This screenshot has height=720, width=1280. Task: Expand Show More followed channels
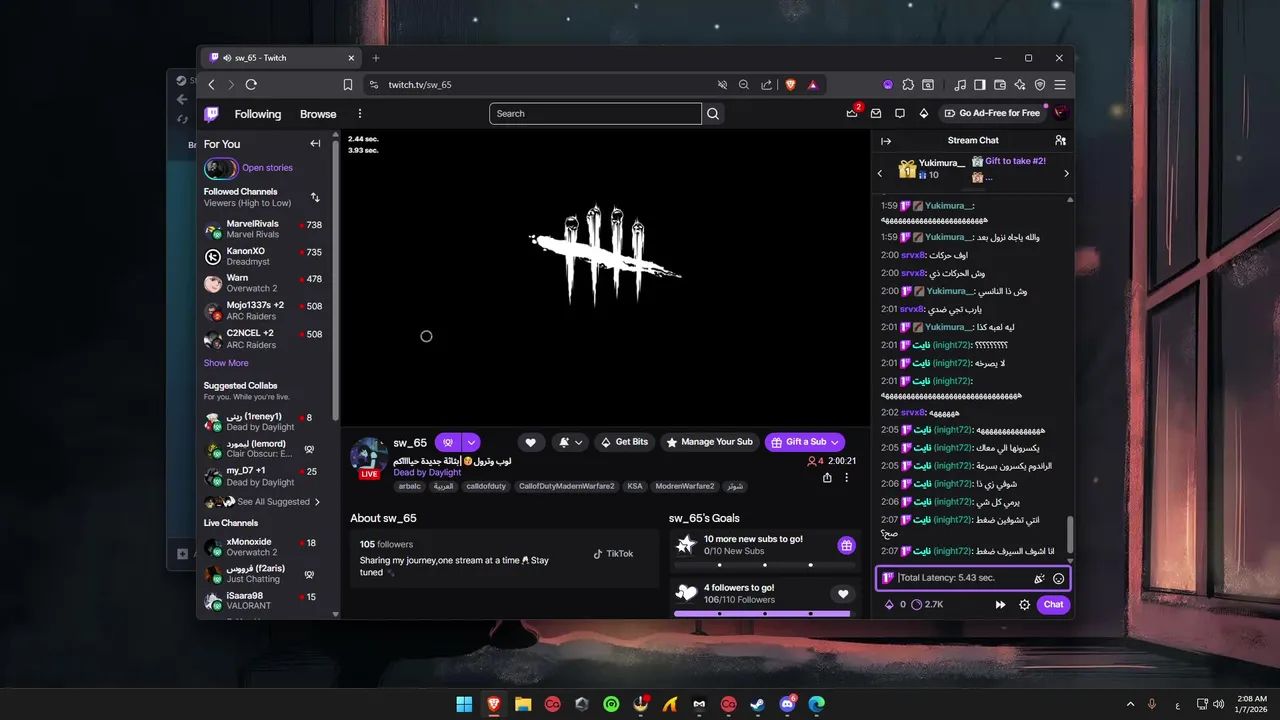click(x=226, y=363)
